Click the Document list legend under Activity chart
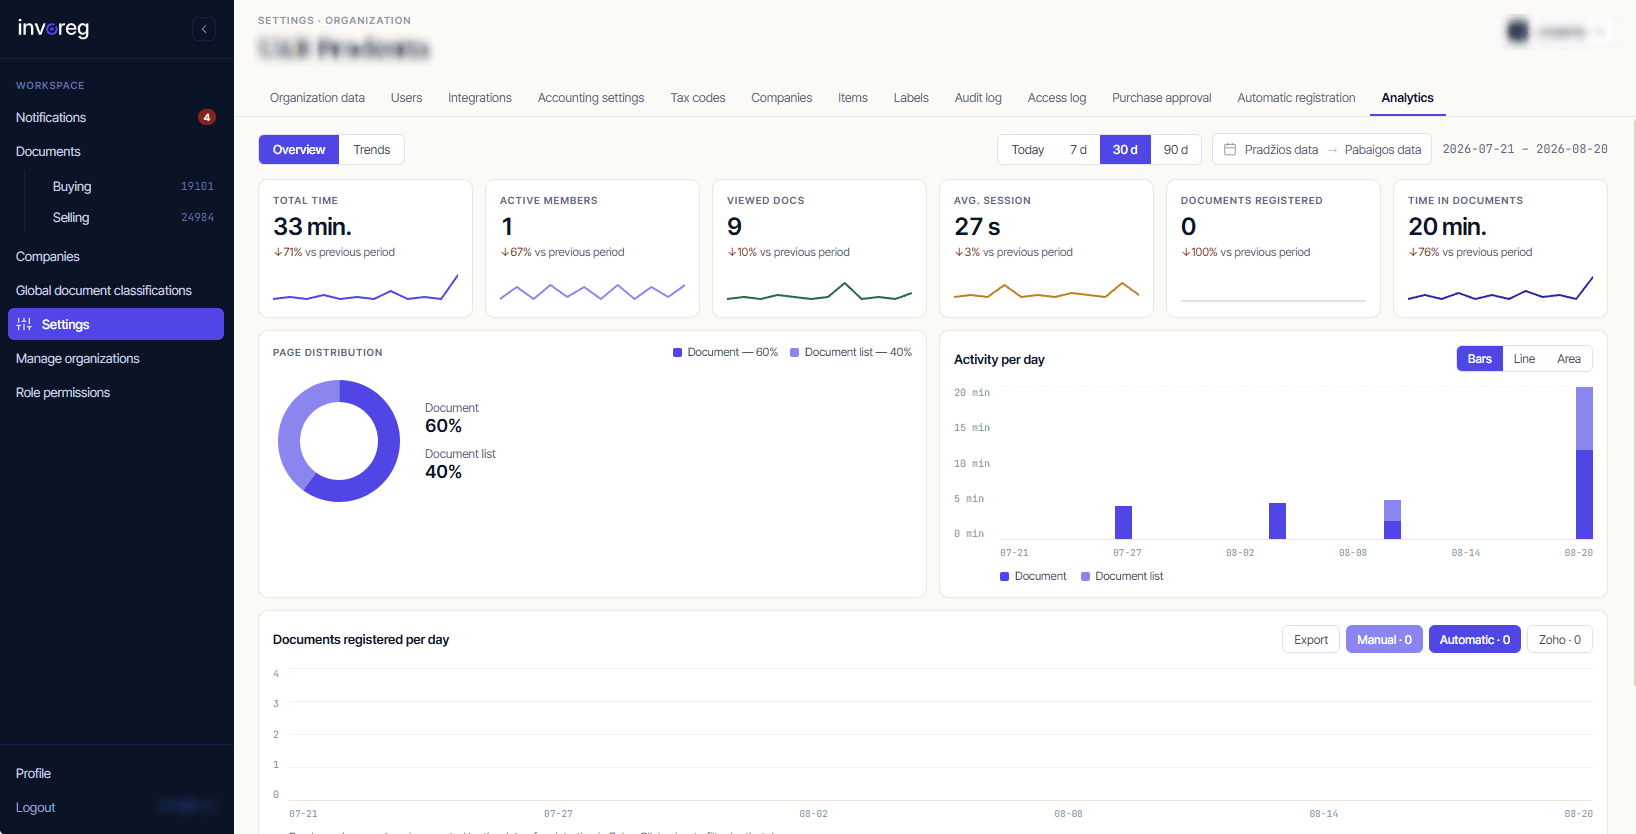 (x=1122, y=576)
